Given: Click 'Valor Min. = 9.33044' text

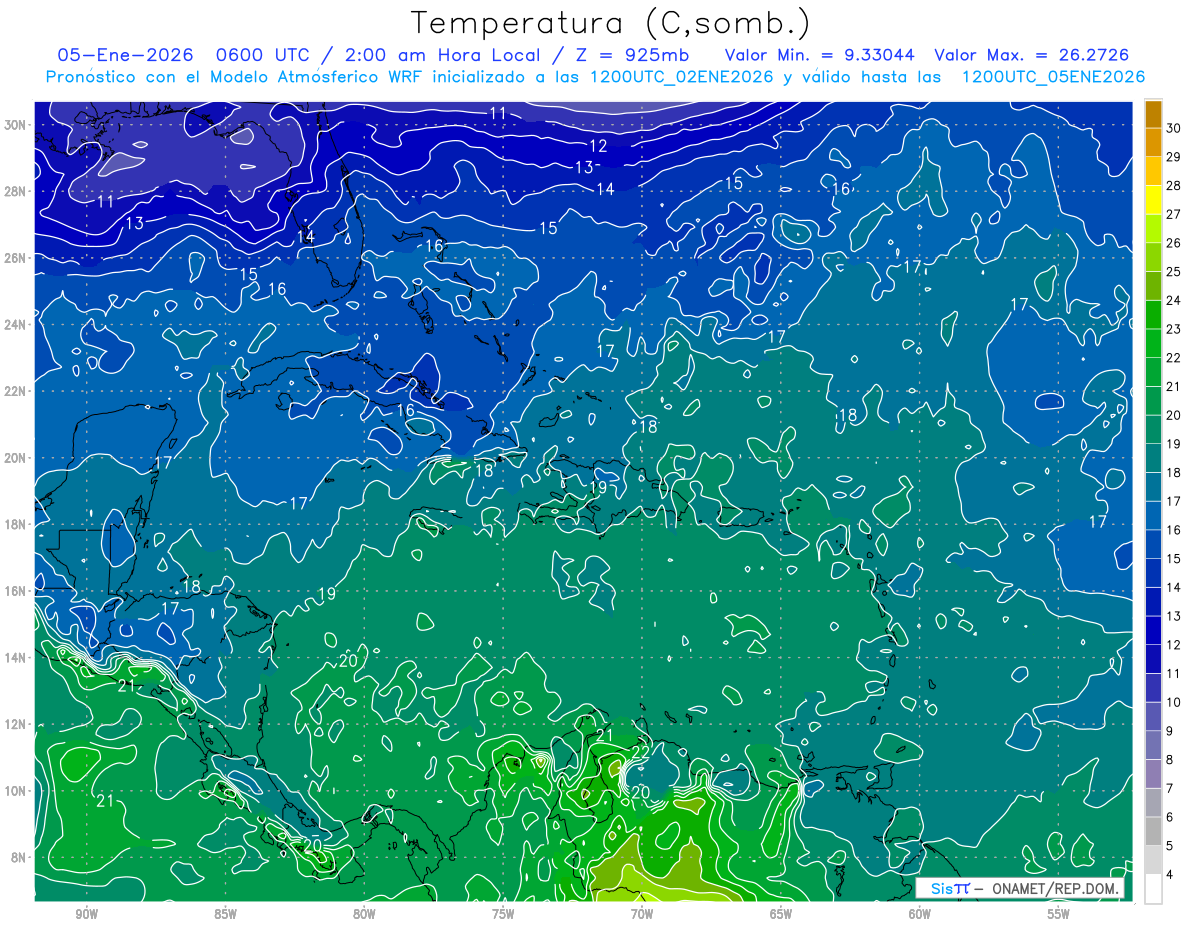Looking at the screenshot, I should pos(819,55).
